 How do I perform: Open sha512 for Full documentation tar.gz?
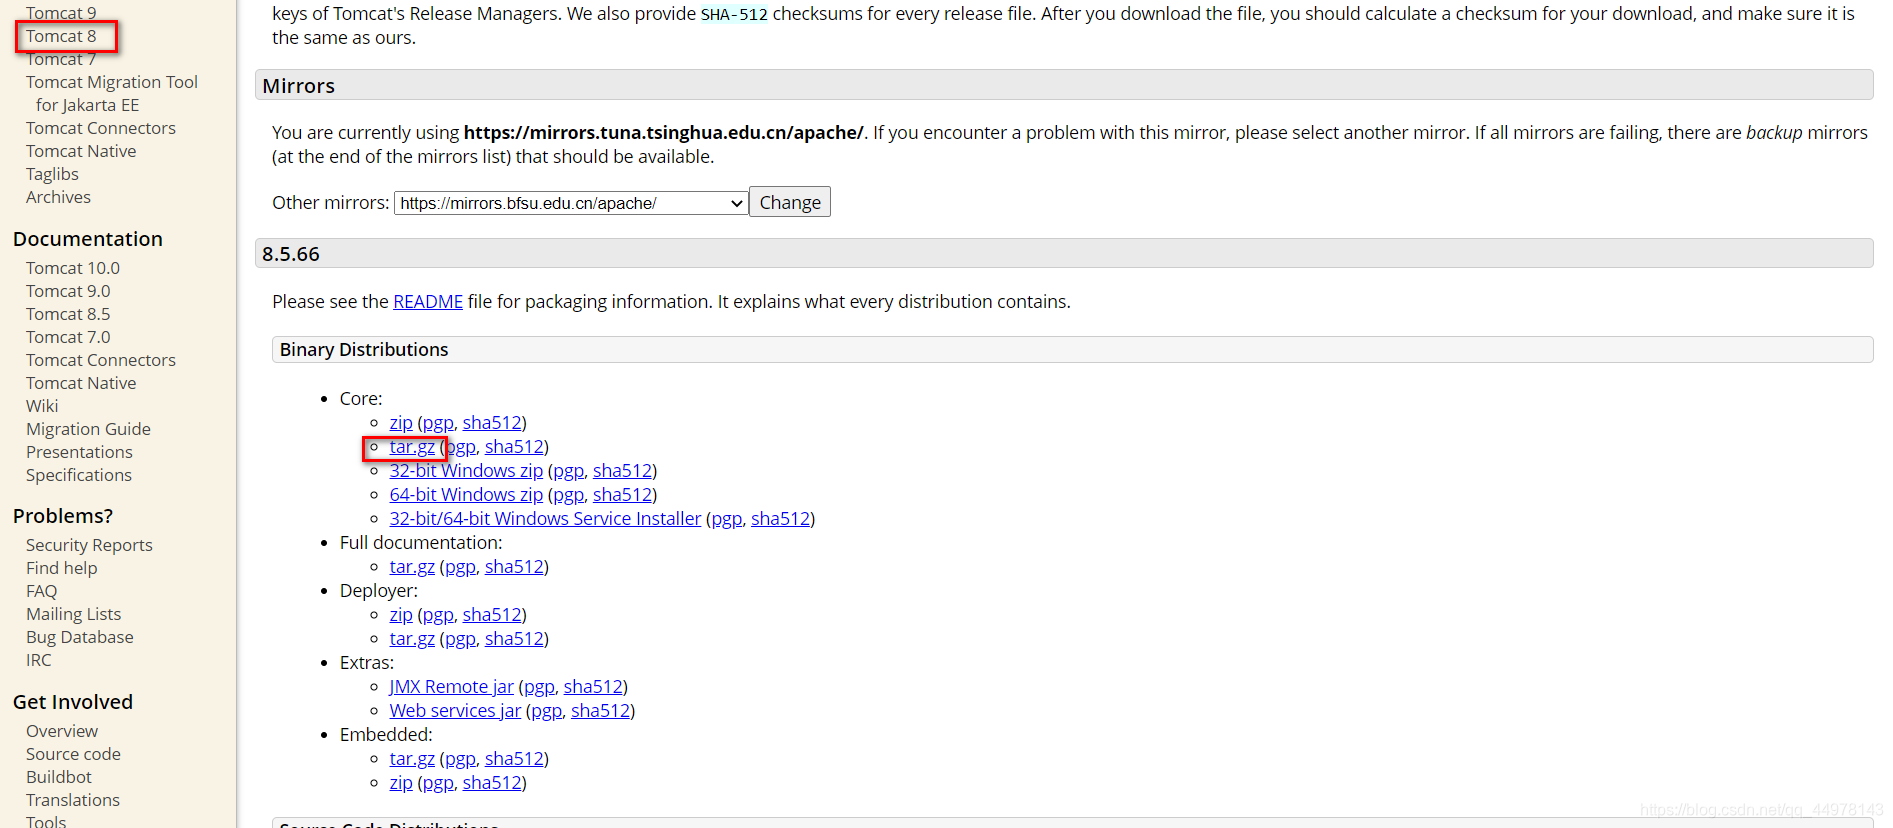click(515, 567)
